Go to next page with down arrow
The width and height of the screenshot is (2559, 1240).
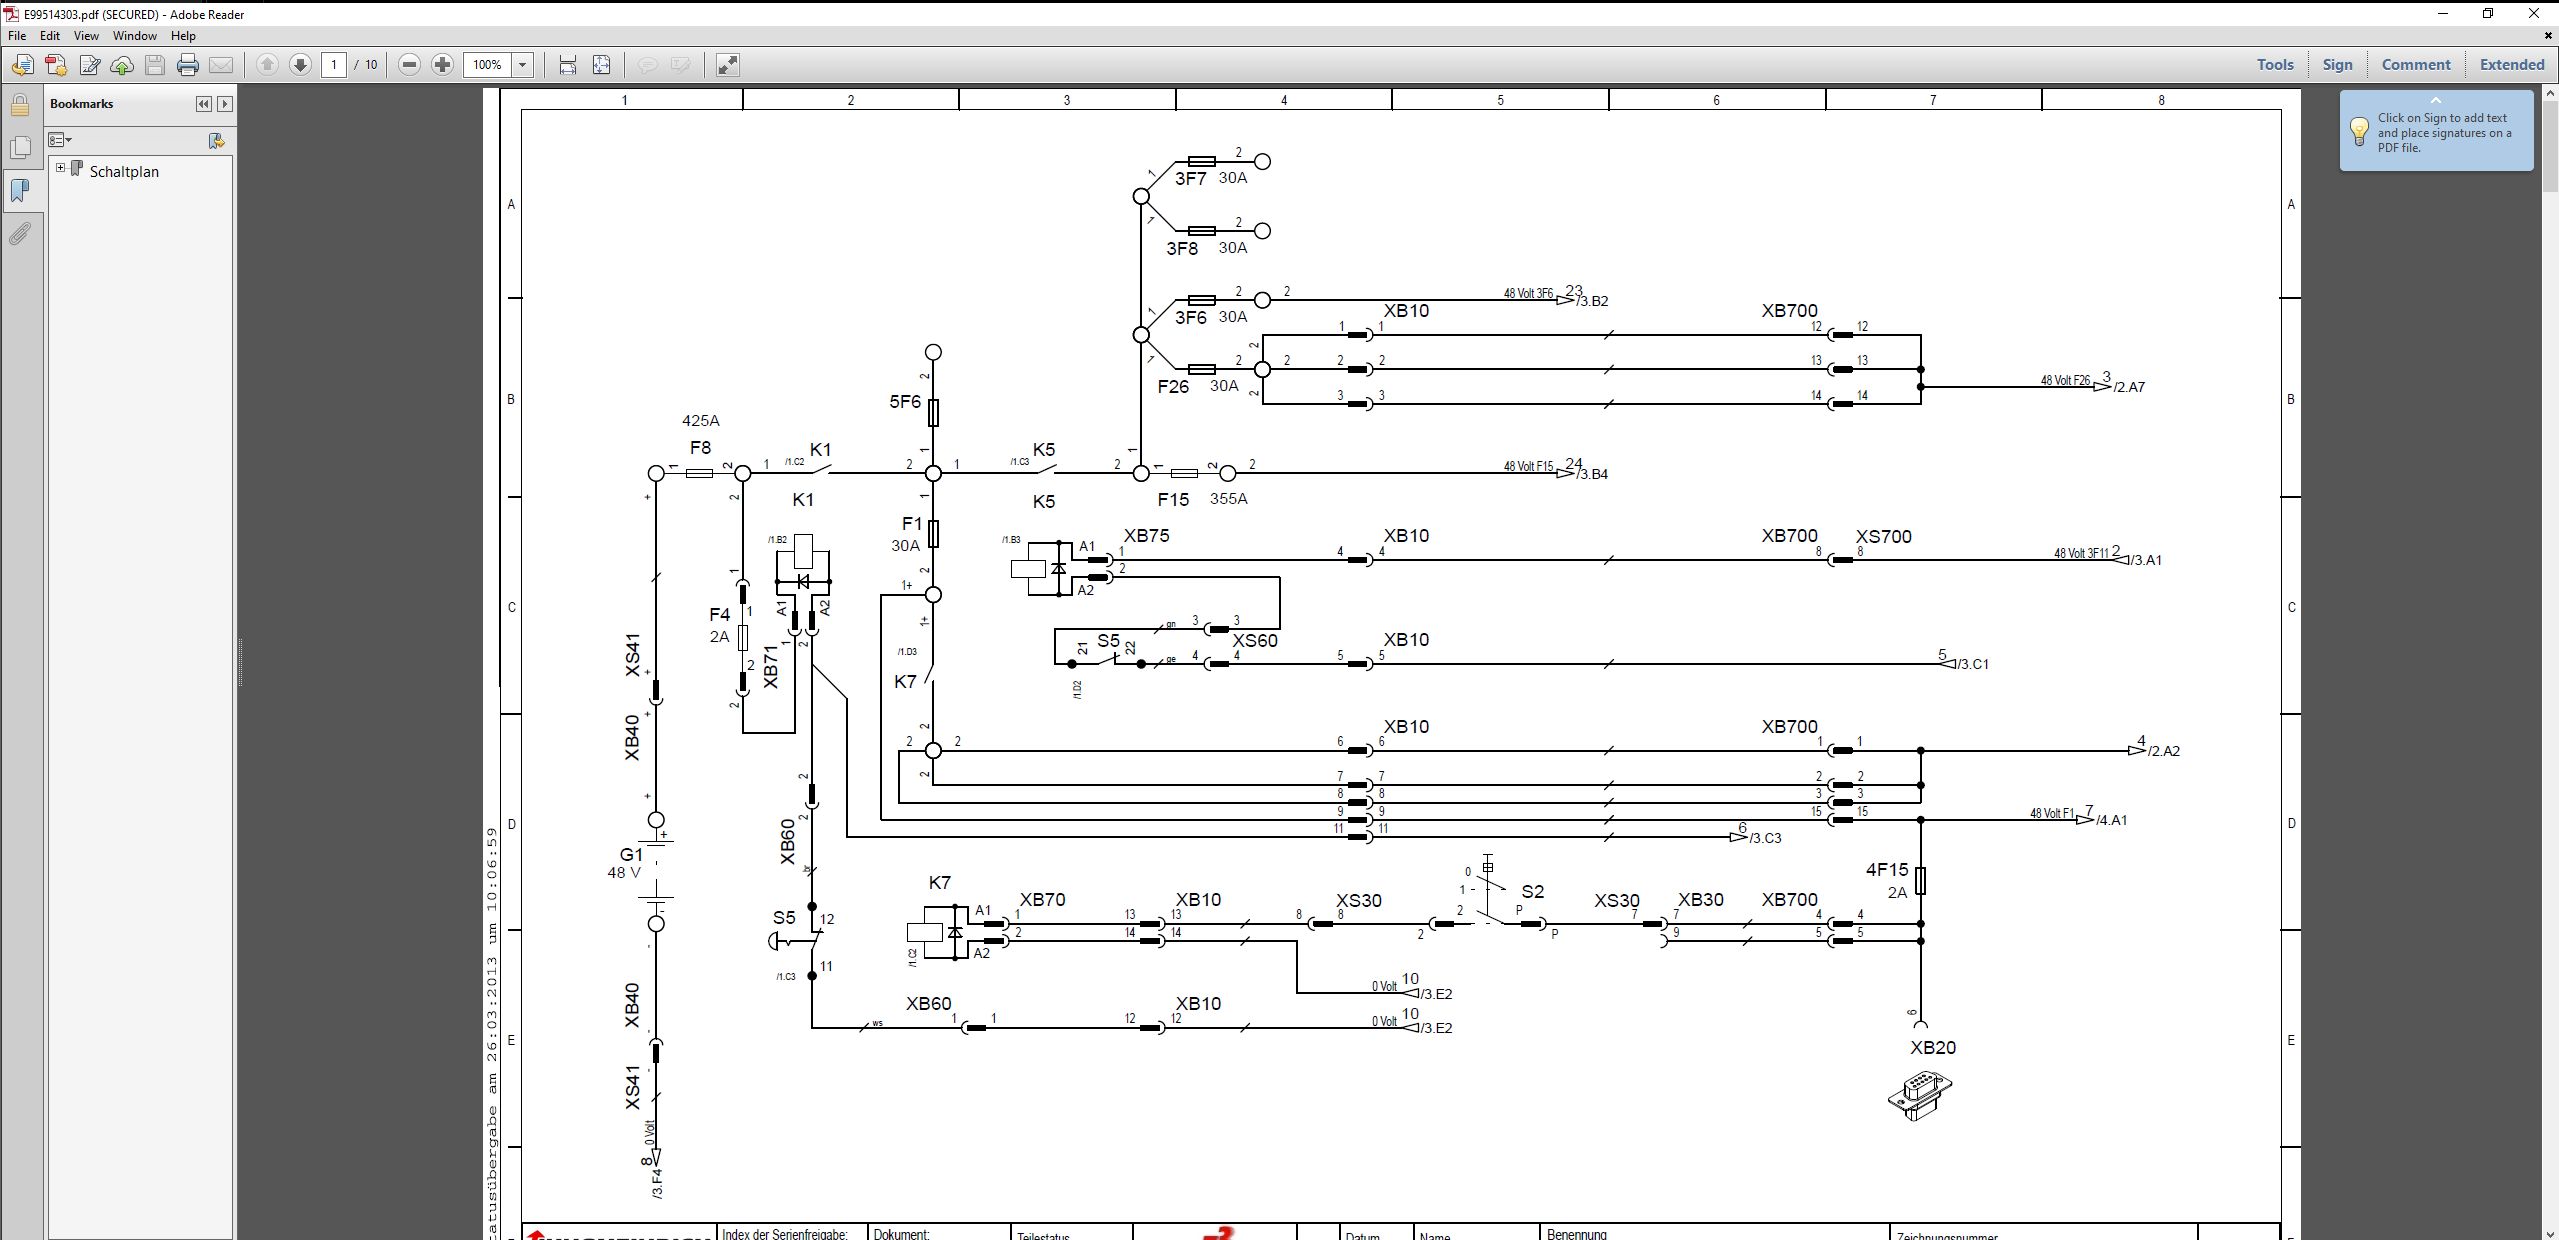[x=300, y=65]
